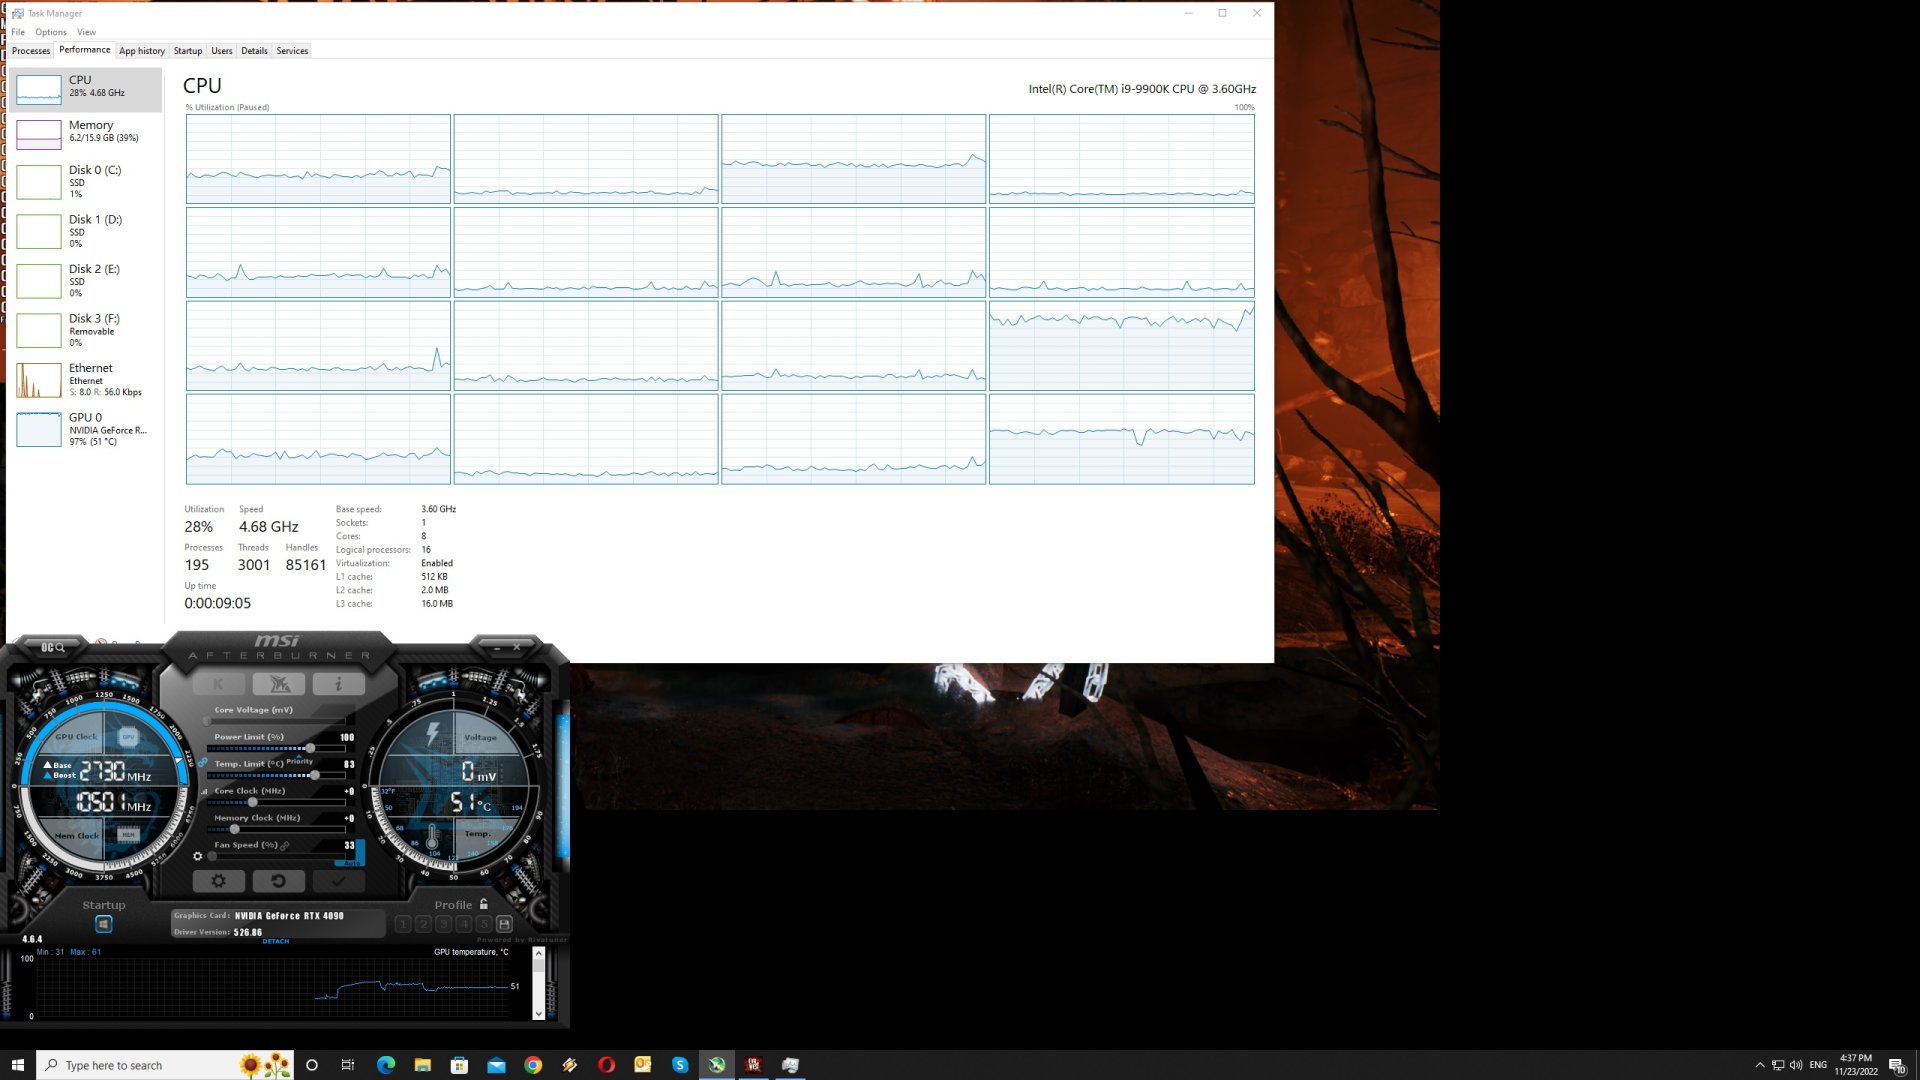
Task: Open the Options menu in Task Manager
Action: click(51, 32)
